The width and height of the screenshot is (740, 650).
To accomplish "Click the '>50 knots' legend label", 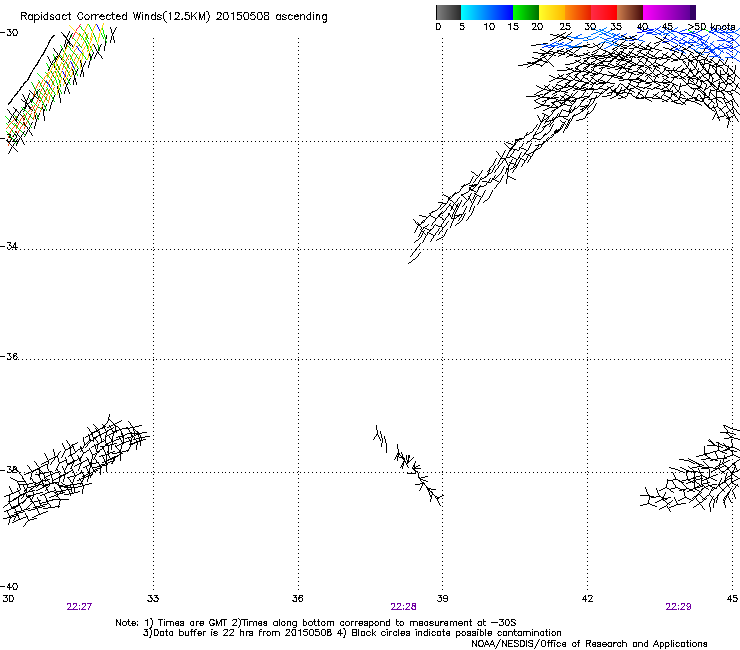I will (711, 27).
